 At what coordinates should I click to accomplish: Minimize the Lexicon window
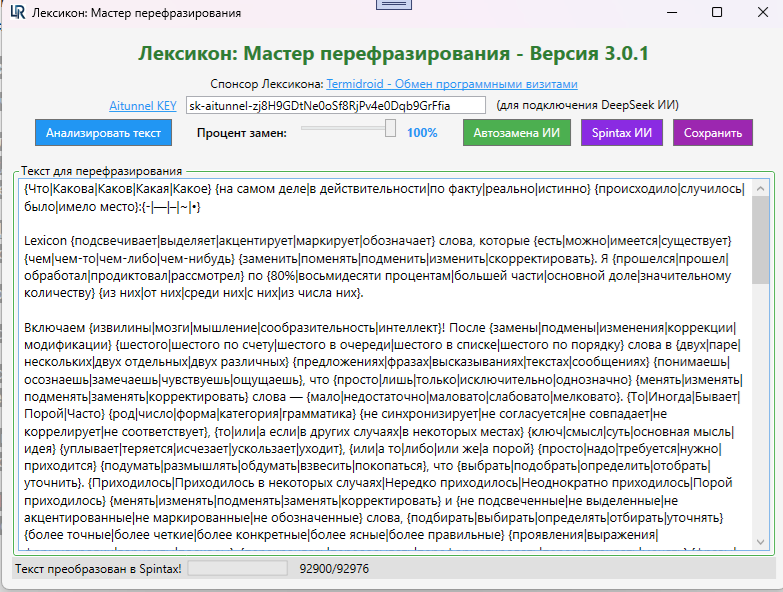click(x=672, y=12)
